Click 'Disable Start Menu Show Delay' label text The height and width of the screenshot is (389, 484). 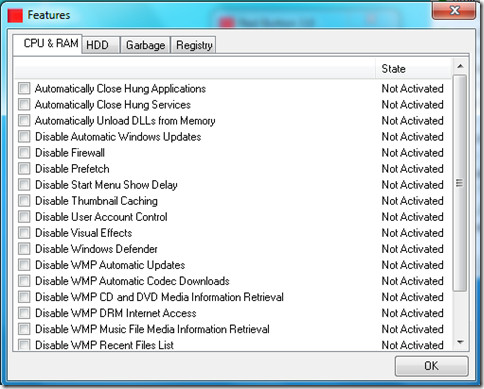106,185
